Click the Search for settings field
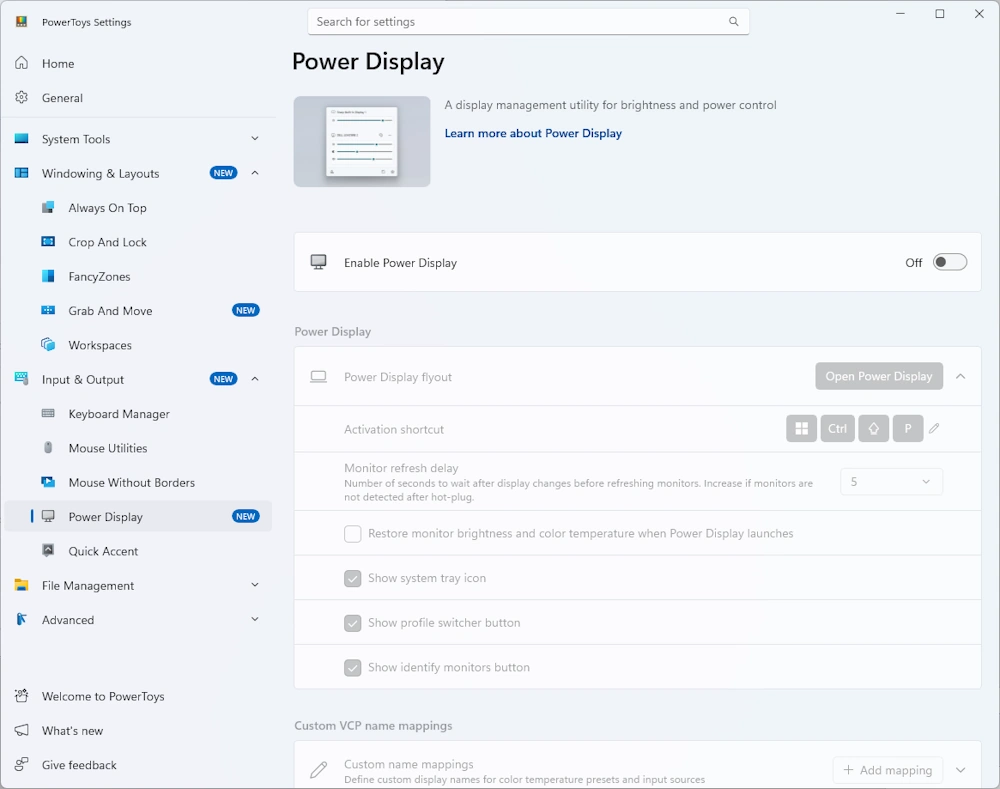 pos(520,22)
